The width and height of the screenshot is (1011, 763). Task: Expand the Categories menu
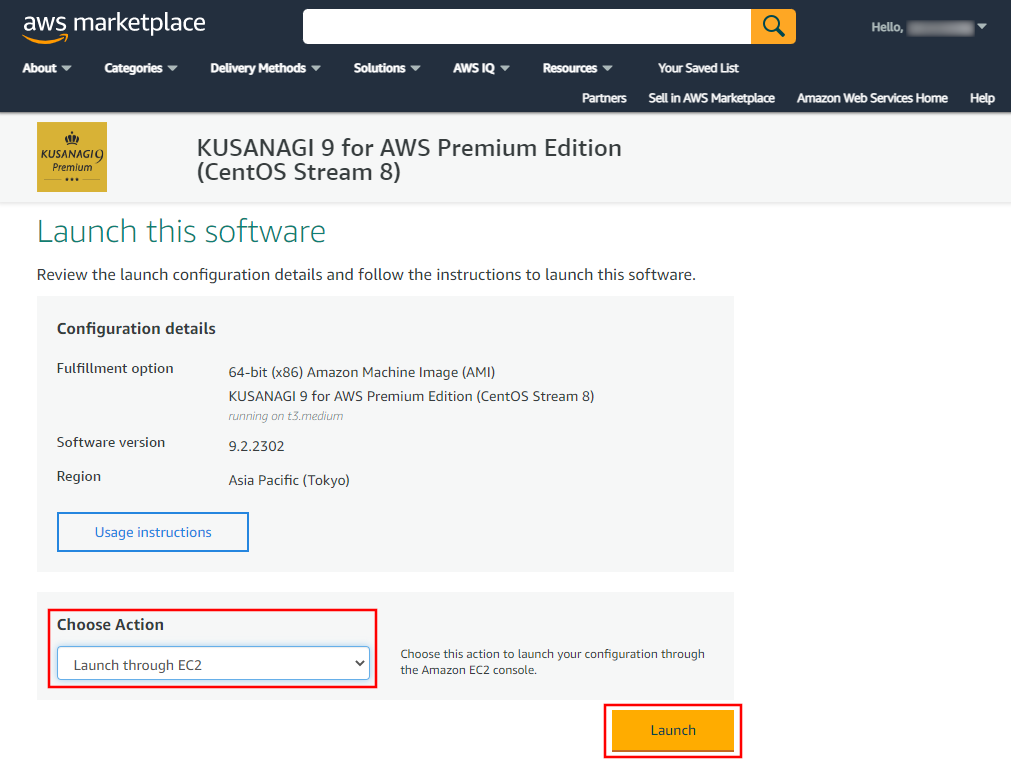click(x=141, y=68)
